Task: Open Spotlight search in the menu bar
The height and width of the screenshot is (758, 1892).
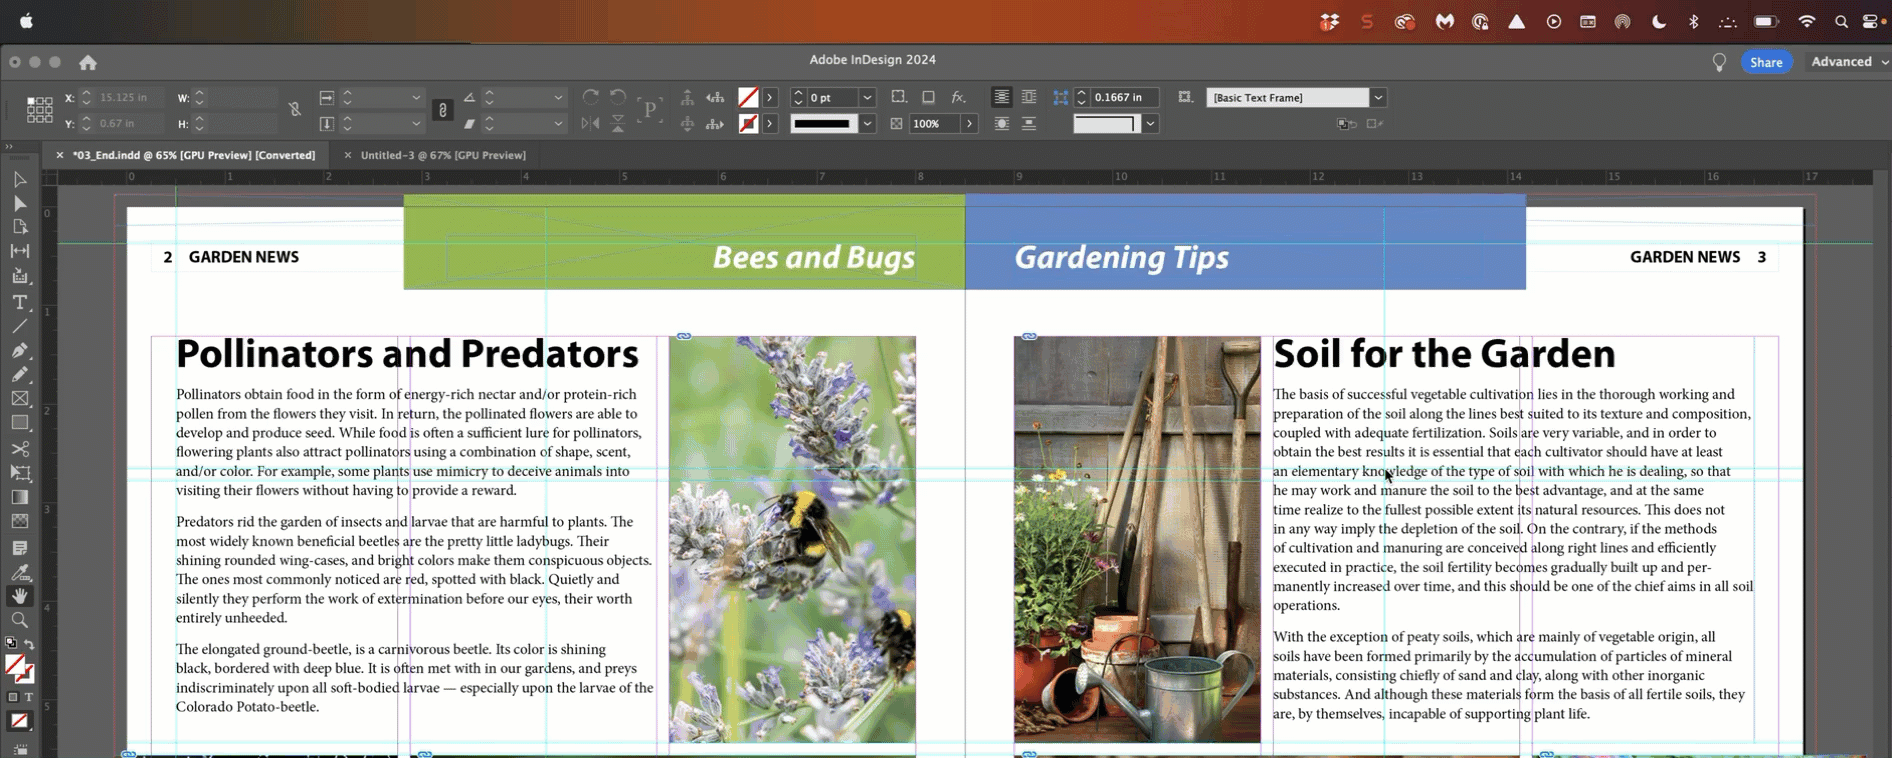Action: tap(1840, 21)
